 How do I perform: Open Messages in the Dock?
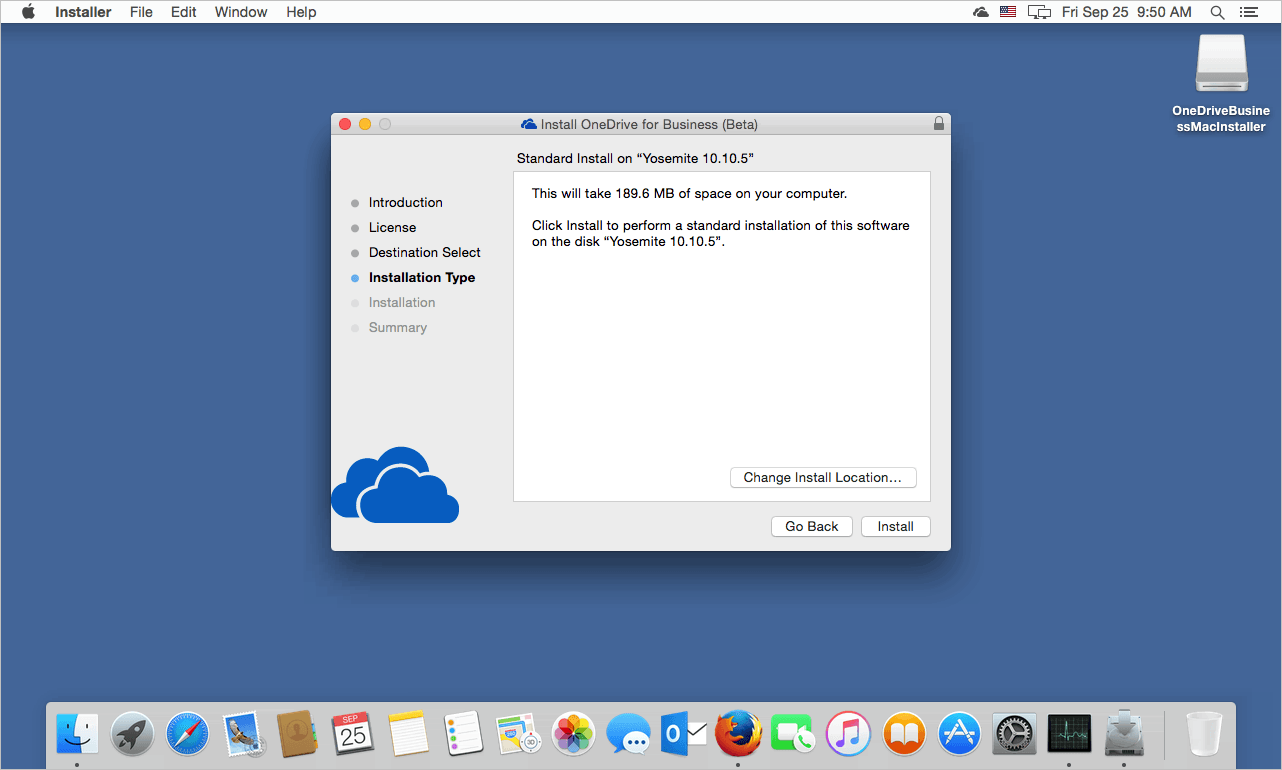(x=629, y=735)
